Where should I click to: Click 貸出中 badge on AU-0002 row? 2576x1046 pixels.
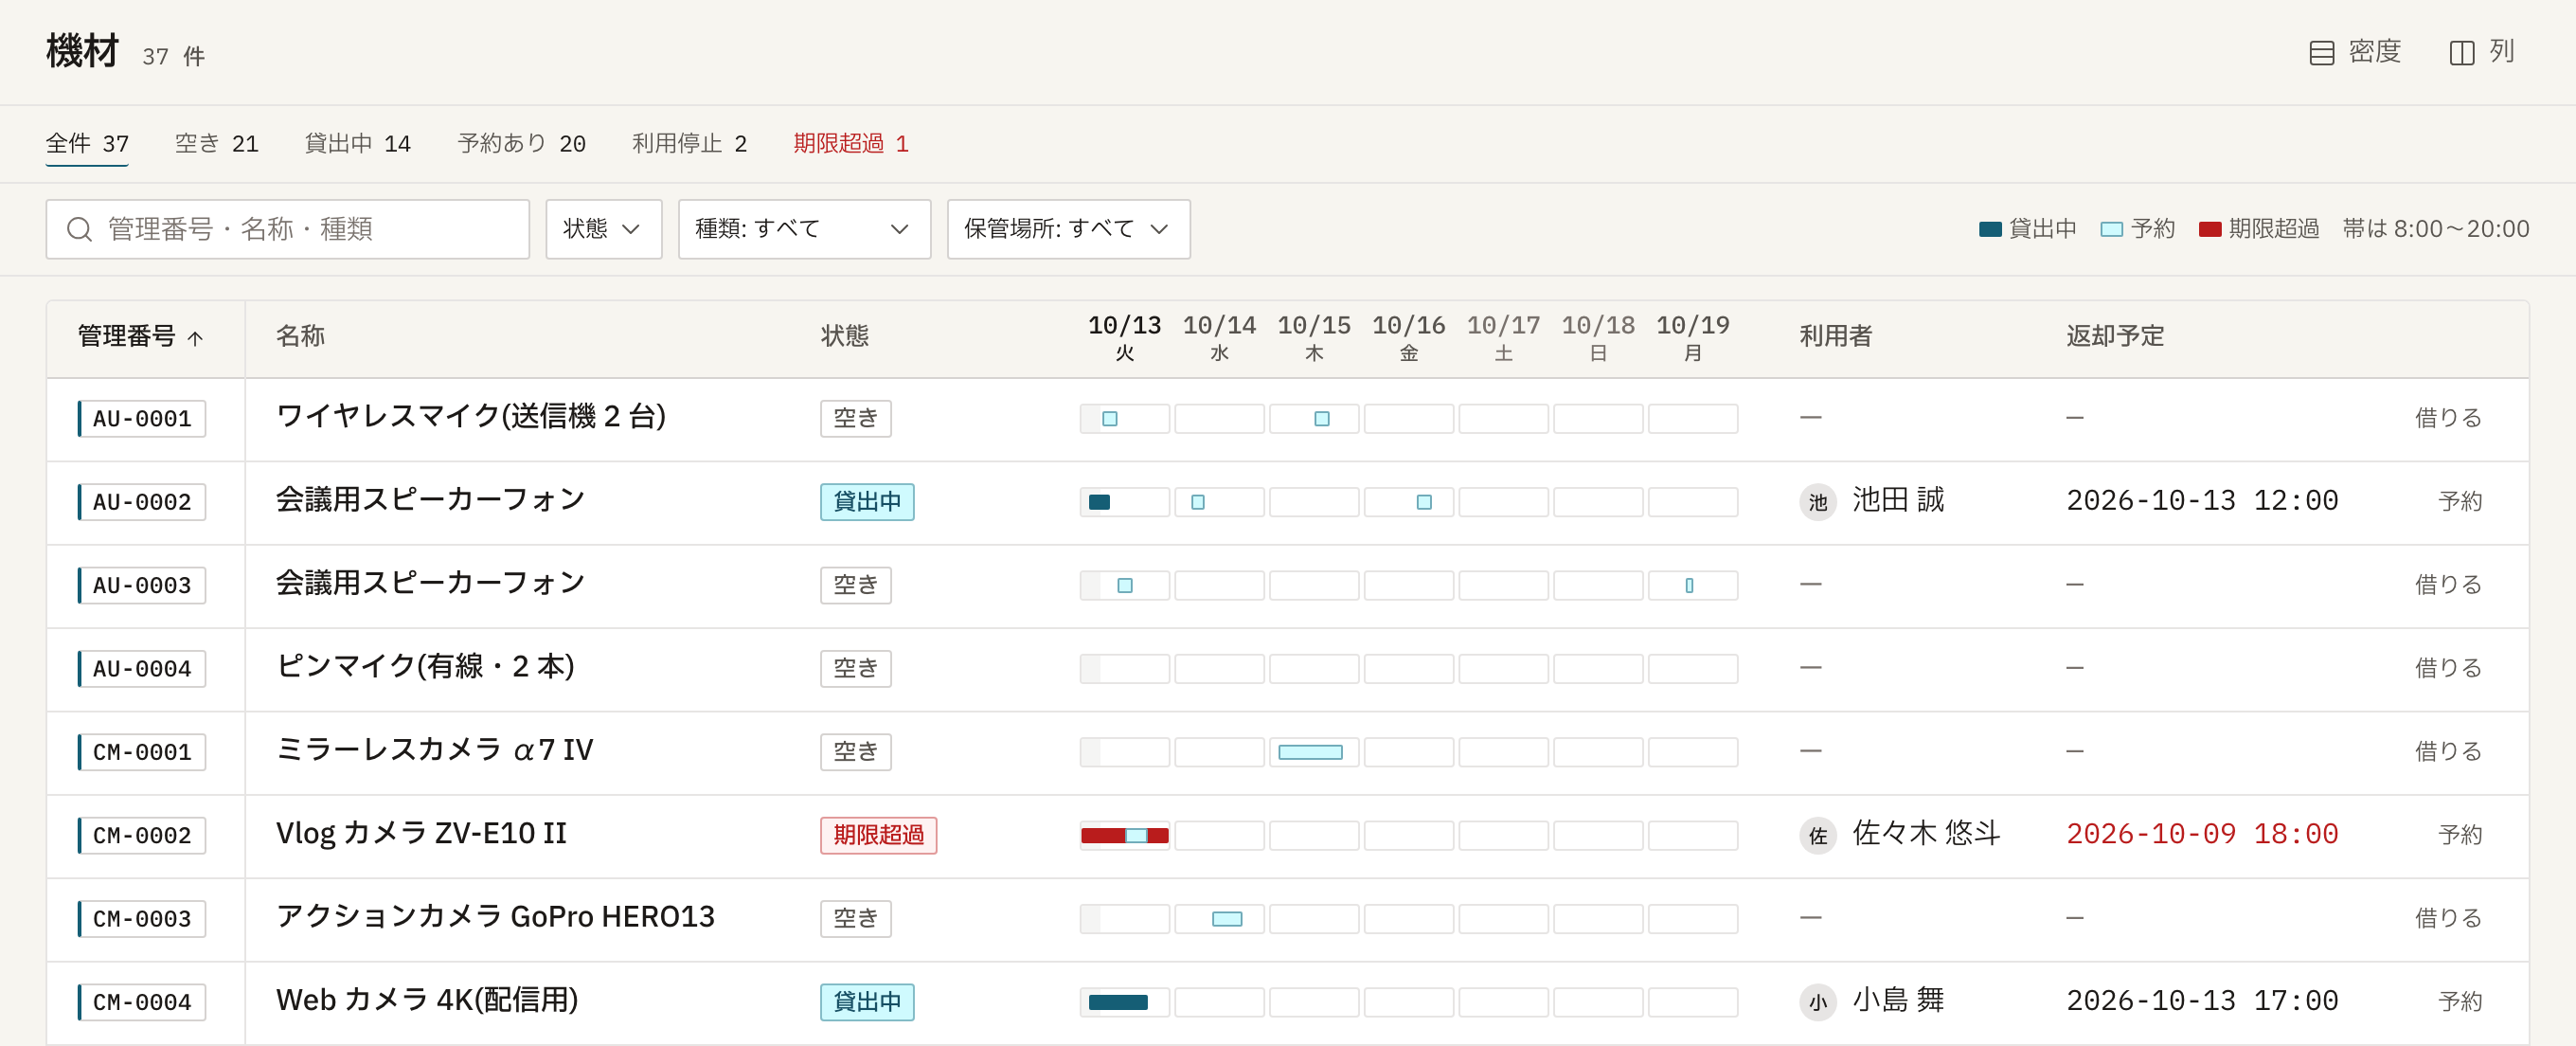867,502
